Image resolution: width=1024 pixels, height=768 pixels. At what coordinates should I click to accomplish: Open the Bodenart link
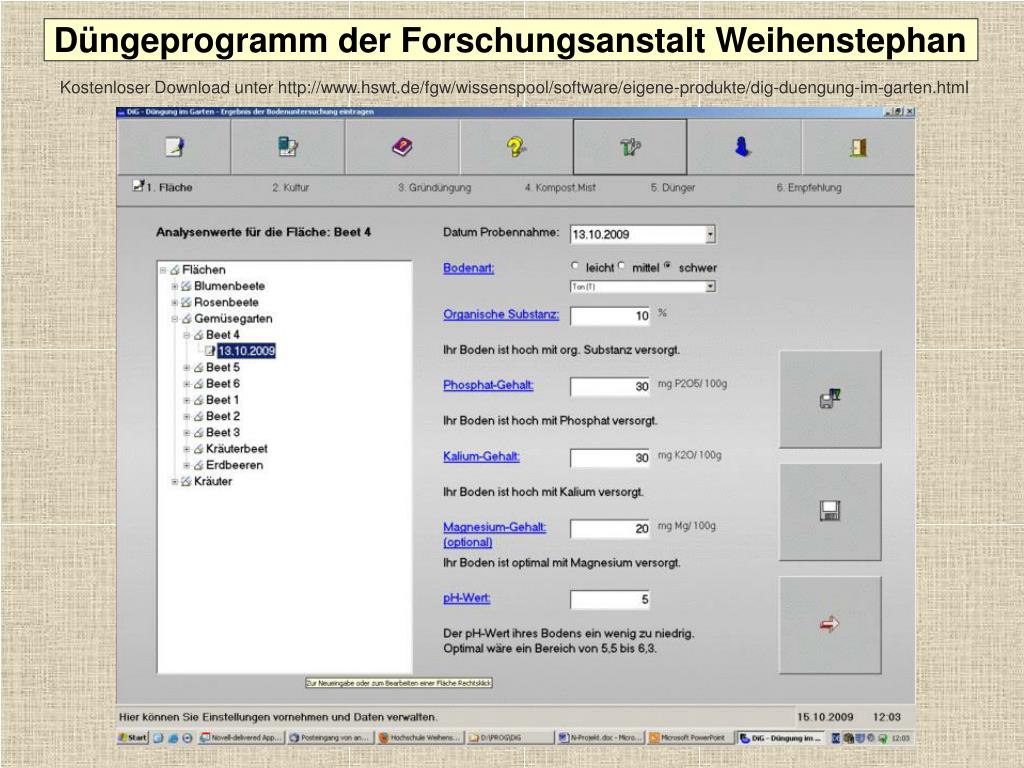[x=468, y=268]
